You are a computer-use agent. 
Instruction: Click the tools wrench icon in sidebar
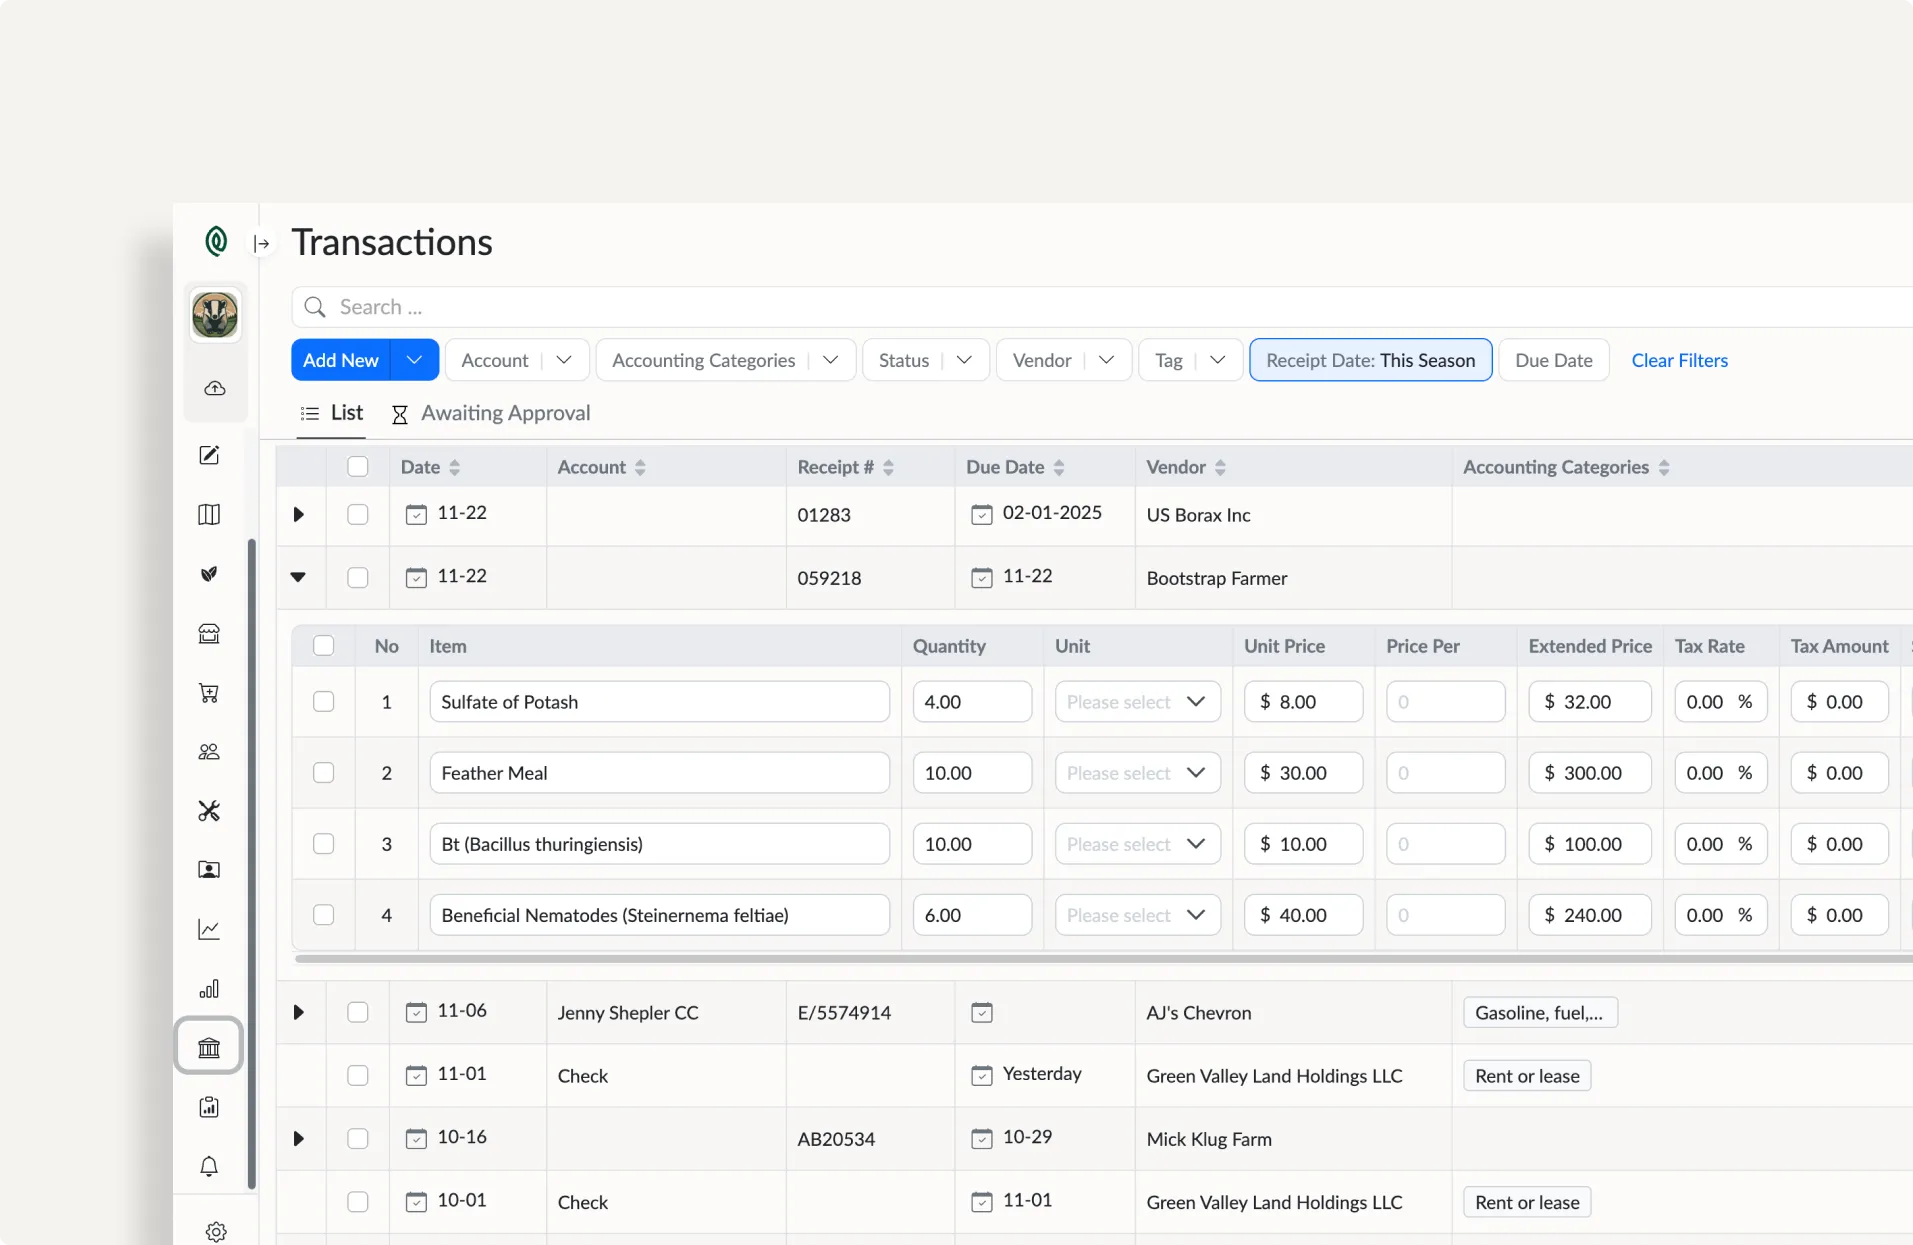click(x=208, y=811)
